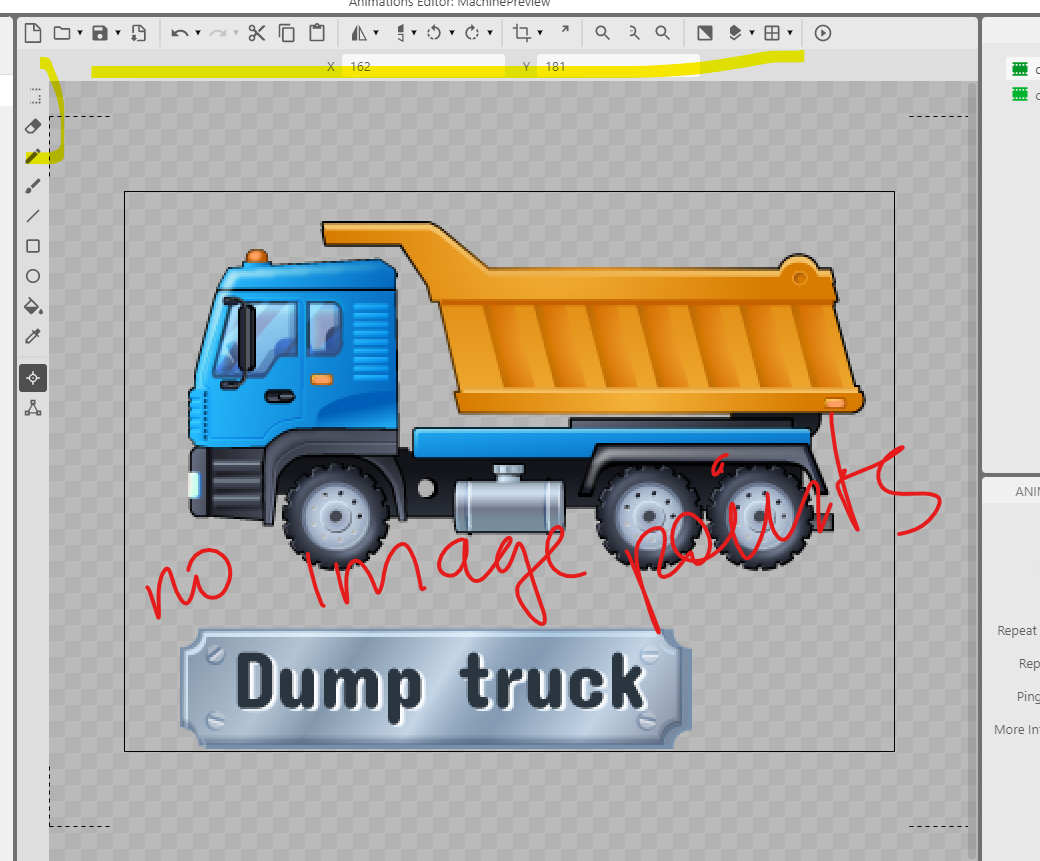
Task: Pick a color with the Eyedropper tool
Action: 33,336
